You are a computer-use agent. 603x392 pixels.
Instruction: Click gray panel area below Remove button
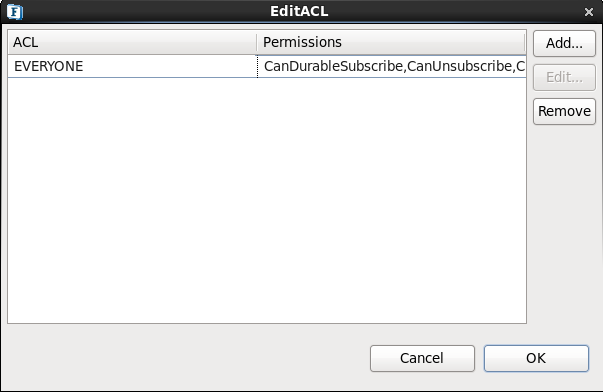pos(564,223)
